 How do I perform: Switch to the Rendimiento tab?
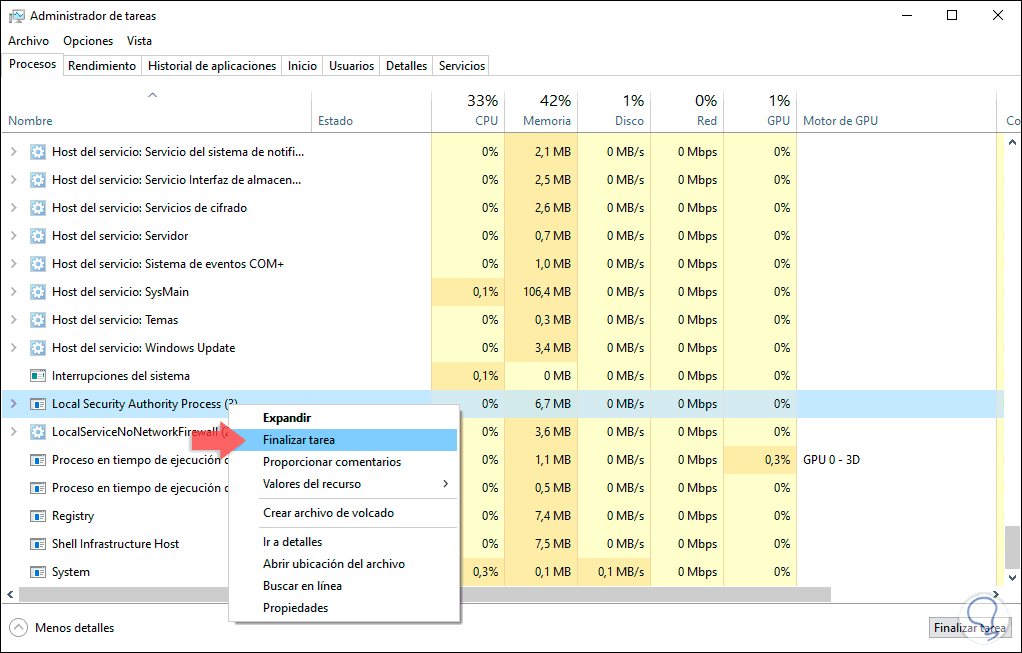click(x=102, y=66)
